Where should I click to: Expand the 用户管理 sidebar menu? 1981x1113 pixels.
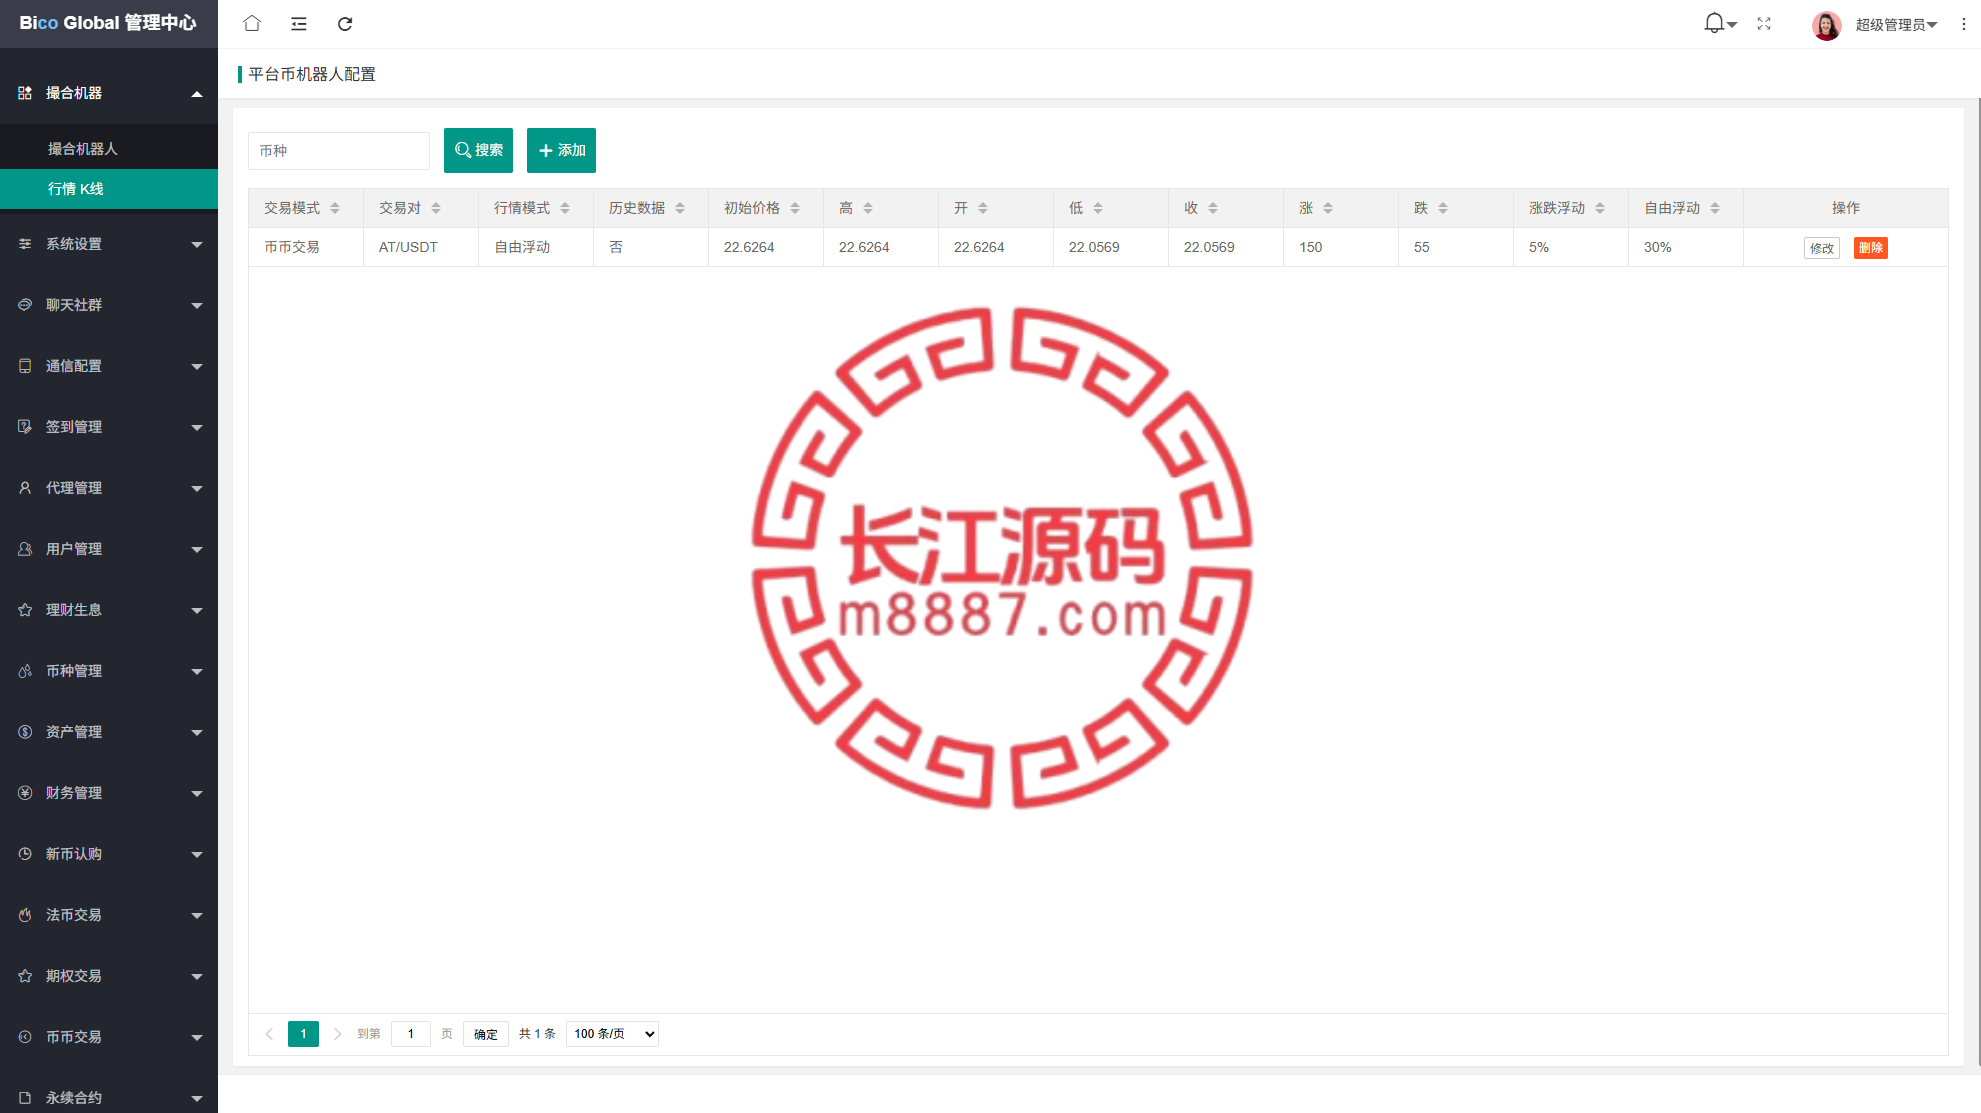pyautogui.click(x=109, y=549)
